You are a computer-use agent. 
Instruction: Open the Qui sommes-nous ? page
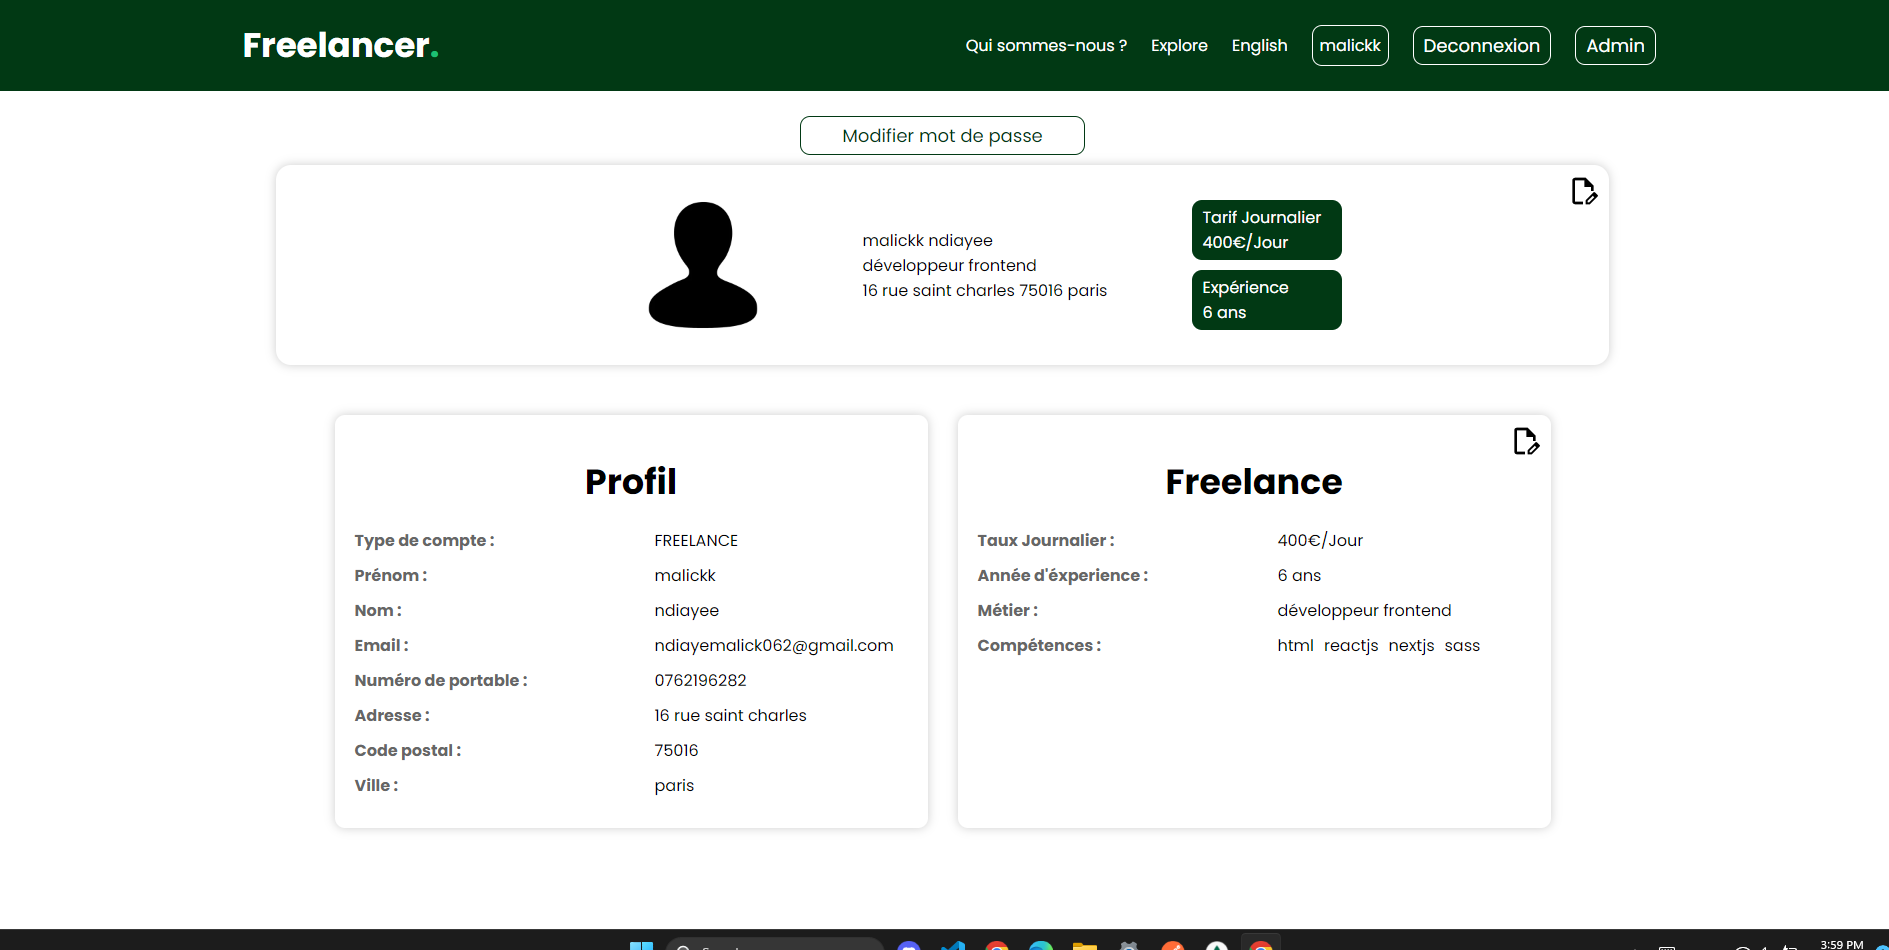(1046, 46)
